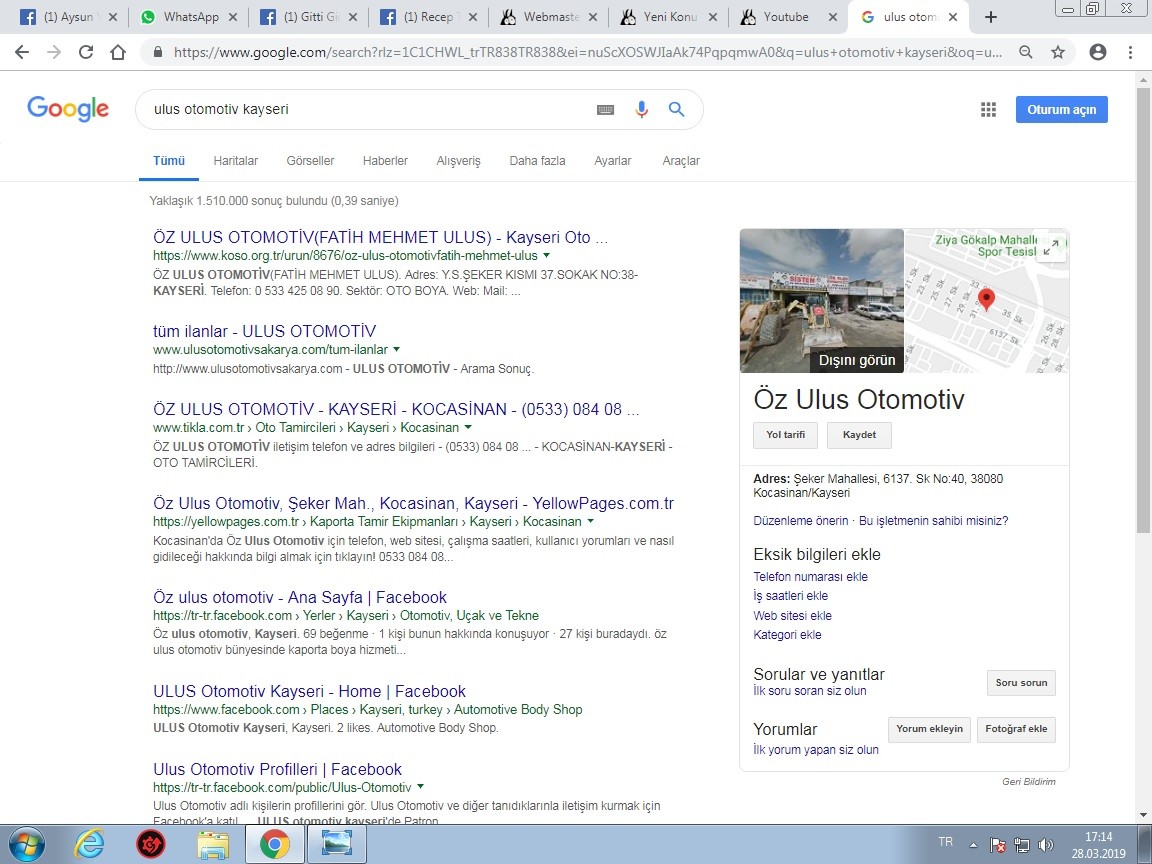Click the Dışını görün street view photo

[x=821, y=300]
